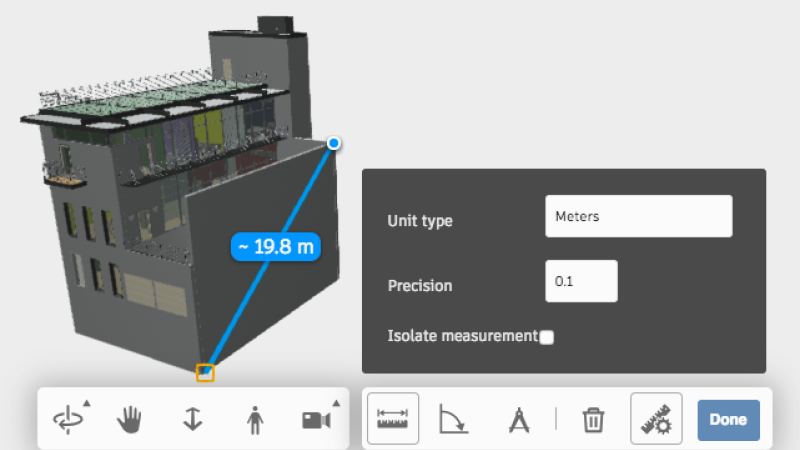Enable First person walk tool
The height and width of the screenshot is (450, 800).
255,420
